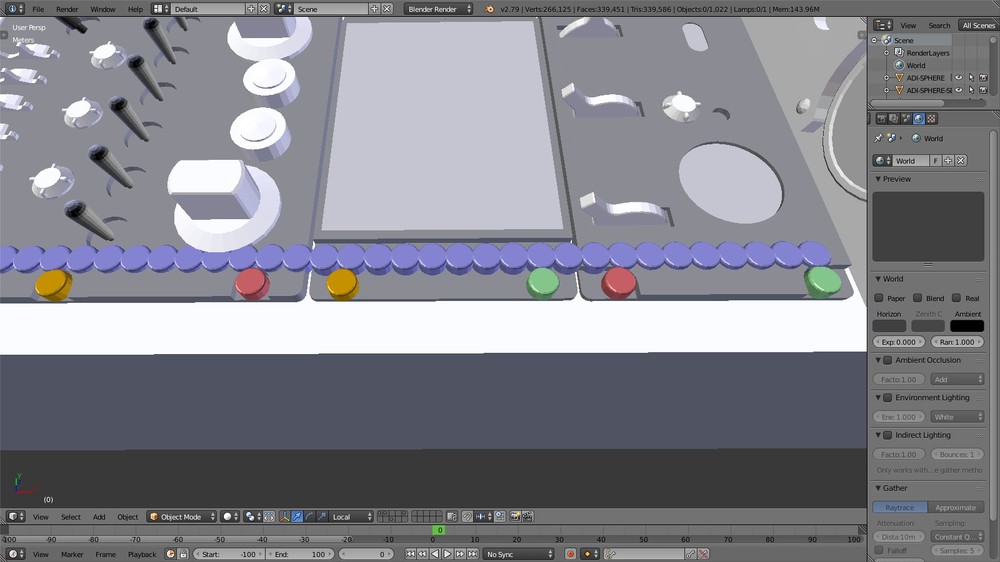Open the Render menu
This screenshot has width=1000, height=562.
pyautogui.click(x=67, y=9)
